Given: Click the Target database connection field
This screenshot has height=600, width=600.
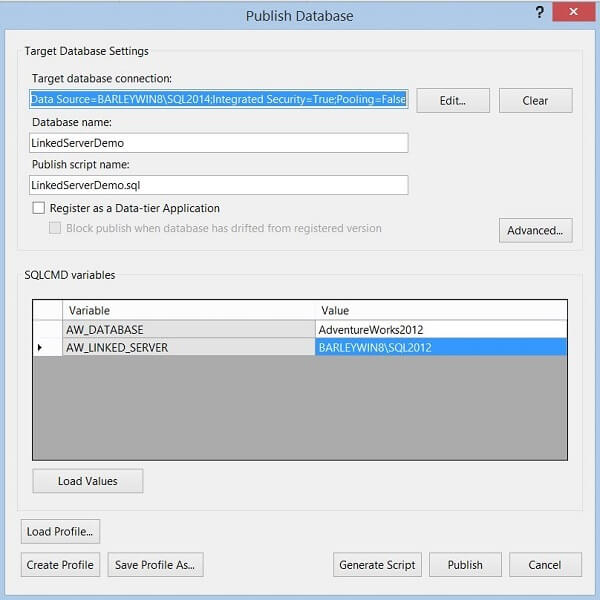Looking at the screenshot, I should 219,100.
